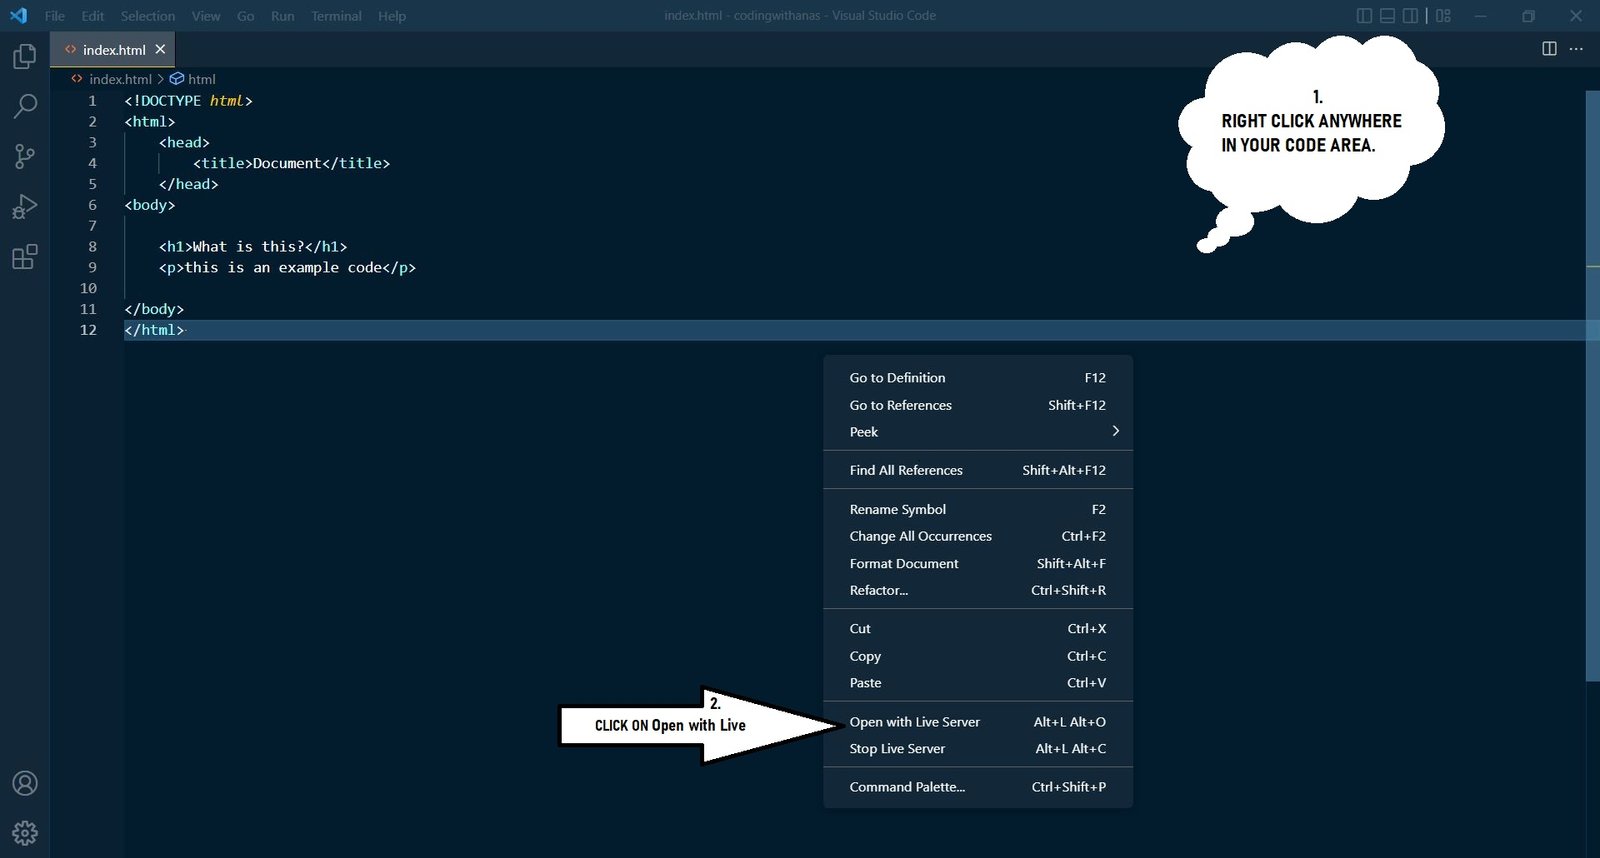
Task: Choose Paste in context menu
Action: 978,683
